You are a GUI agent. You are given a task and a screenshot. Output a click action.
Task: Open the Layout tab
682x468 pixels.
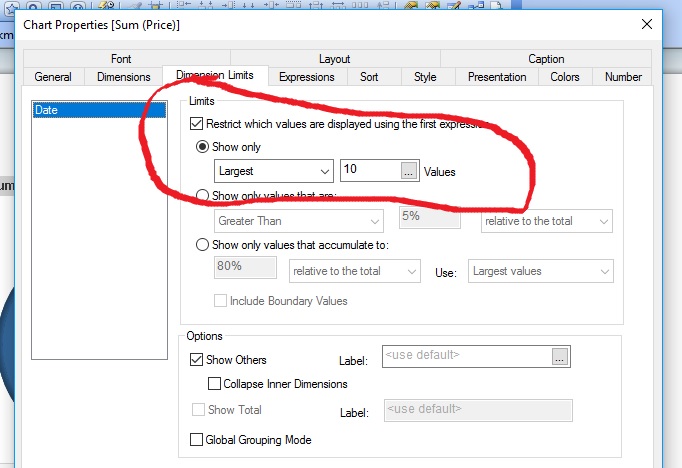[334, 59]
